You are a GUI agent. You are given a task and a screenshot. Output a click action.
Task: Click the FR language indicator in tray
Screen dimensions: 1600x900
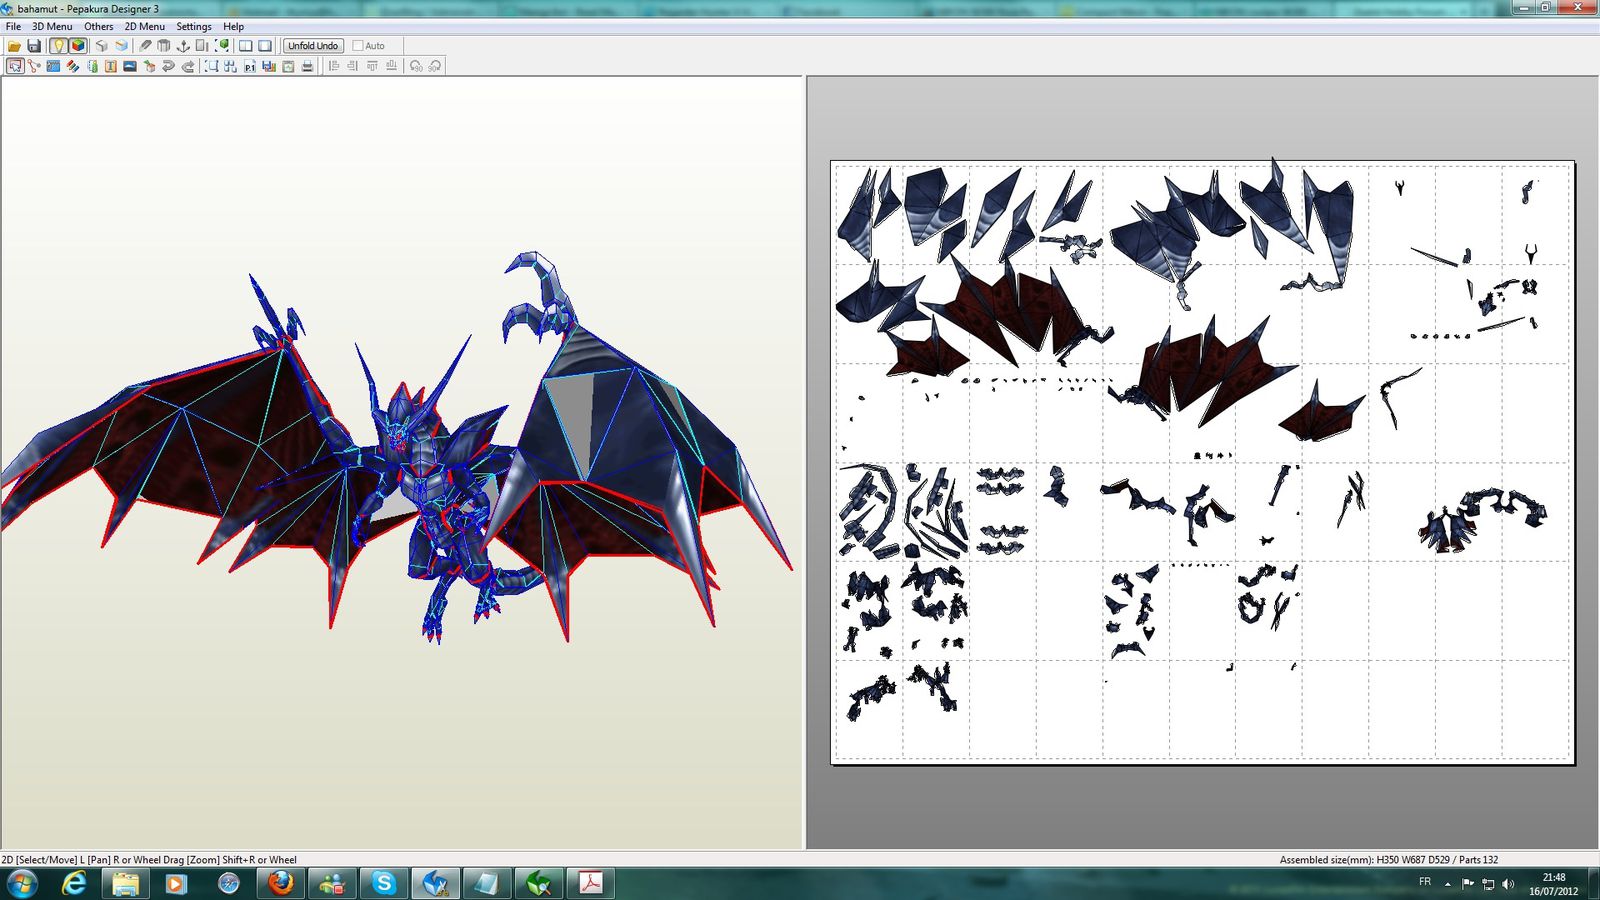coord(1425,882)
